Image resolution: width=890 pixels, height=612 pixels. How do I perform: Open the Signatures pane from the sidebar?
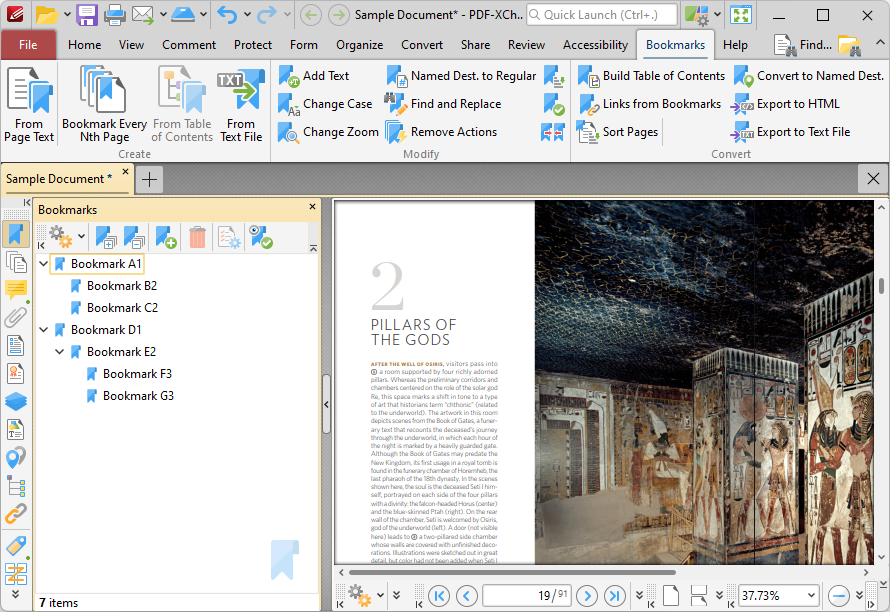pyautogui.click(x=16, y=374)
